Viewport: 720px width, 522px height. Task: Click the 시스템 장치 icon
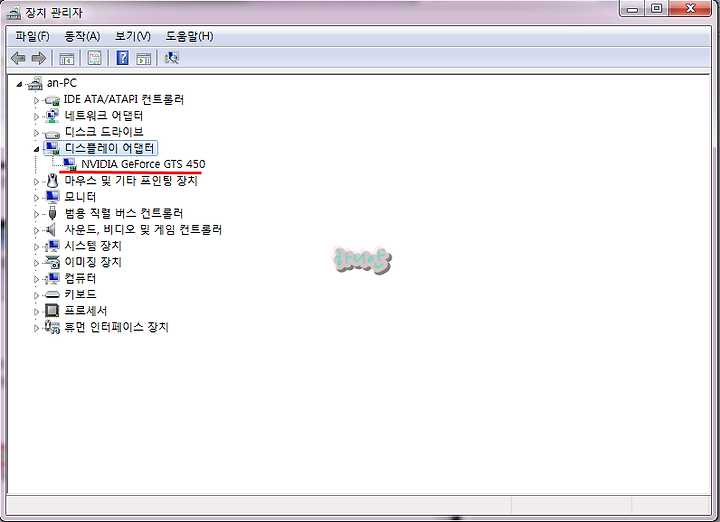52,246
